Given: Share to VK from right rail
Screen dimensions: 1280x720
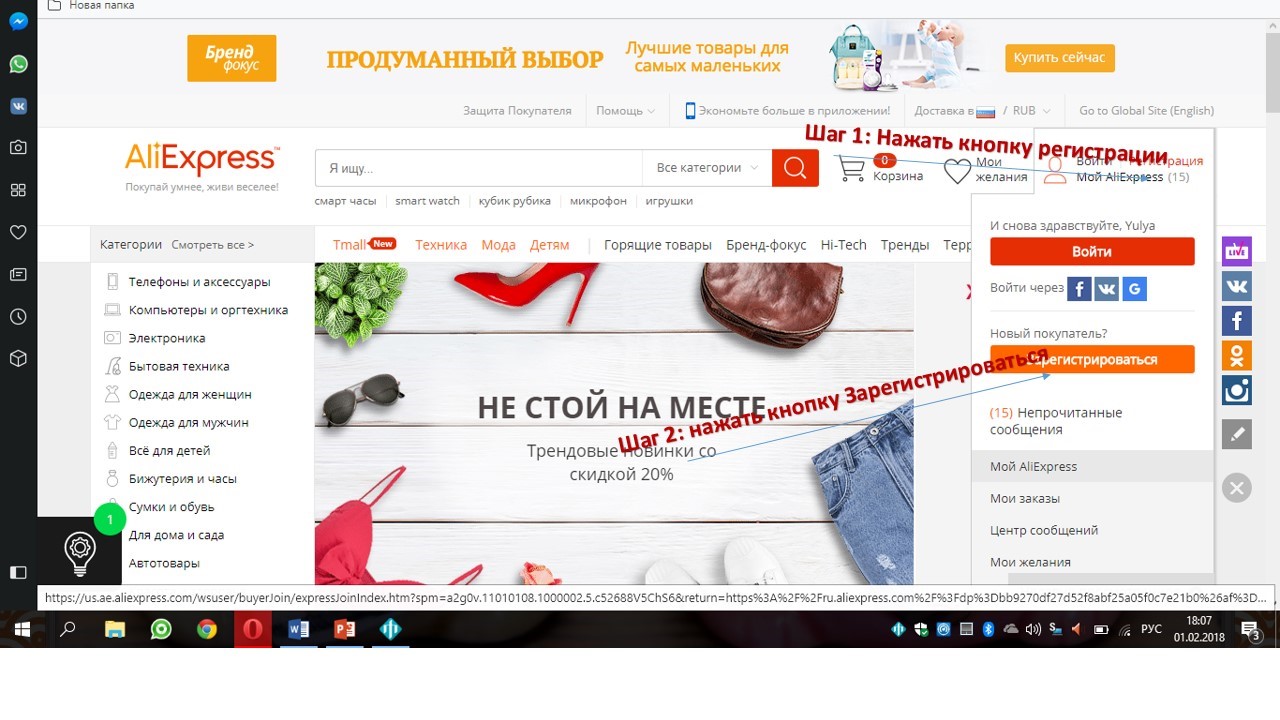Looking at the screenshot, I should (x=1237, y=285).
